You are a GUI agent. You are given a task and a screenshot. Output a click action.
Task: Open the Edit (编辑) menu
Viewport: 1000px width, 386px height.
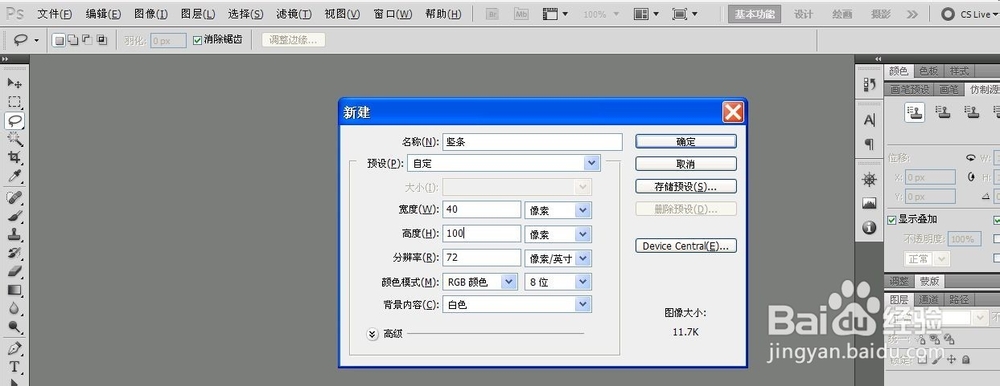pyautogui.click(x=103, y=14)
